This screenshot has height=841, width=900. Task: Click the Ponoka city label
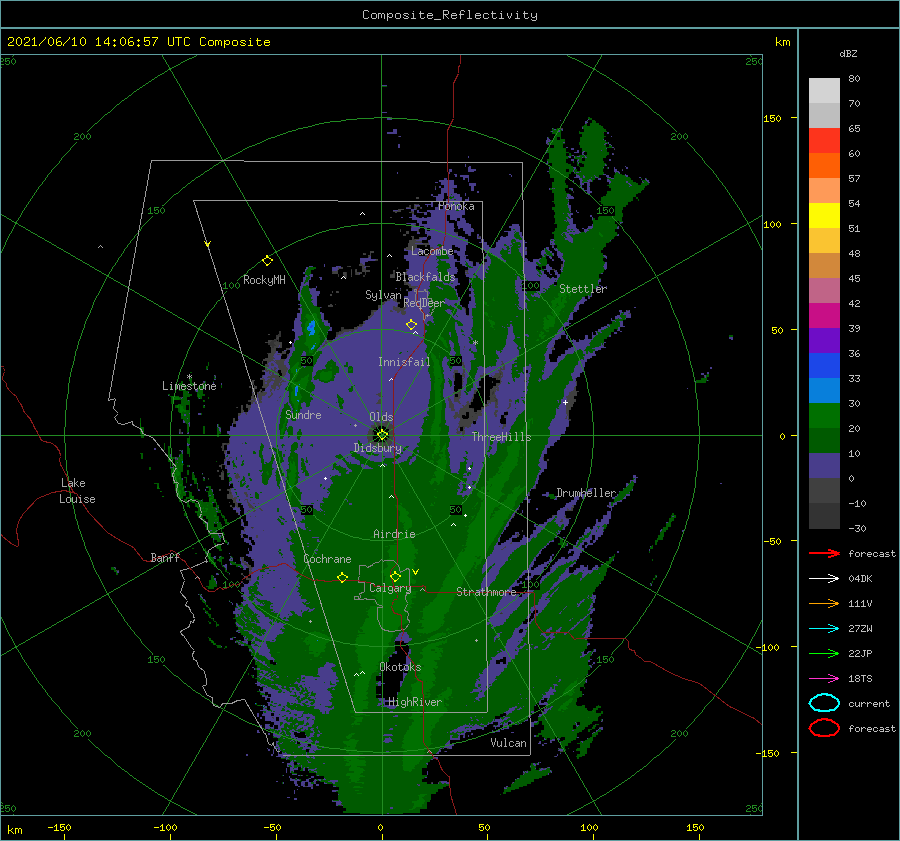[456, 206]
